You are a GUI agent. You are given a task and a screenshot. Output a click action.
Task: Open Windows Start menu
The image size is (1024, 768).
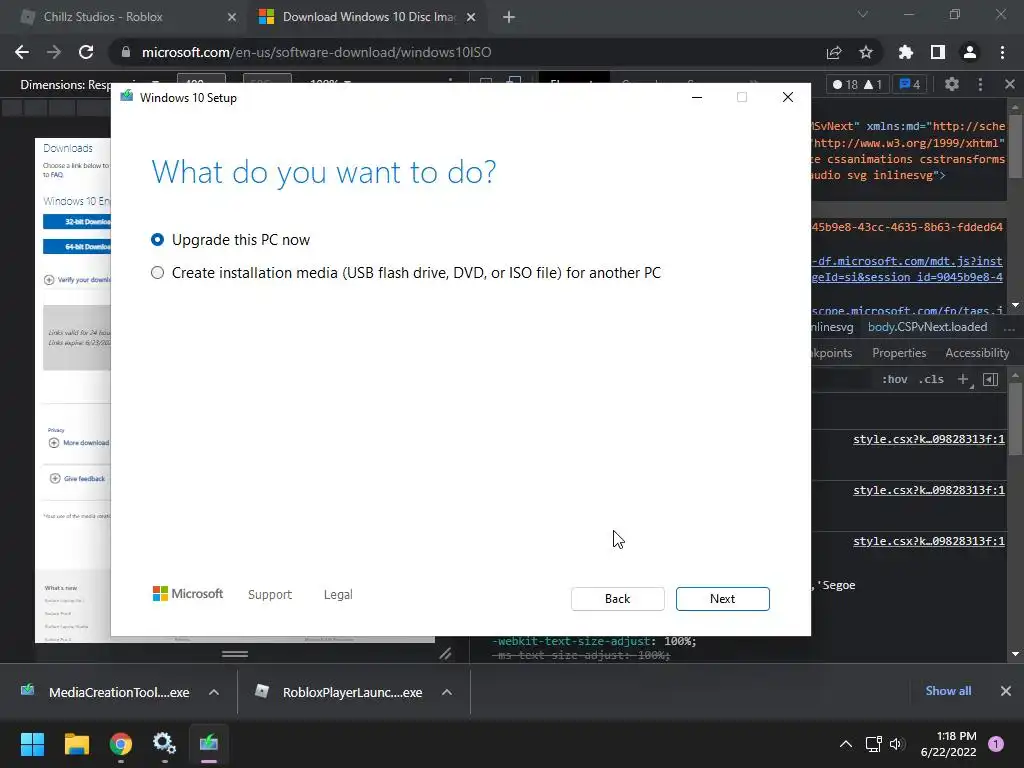point(32,744)
